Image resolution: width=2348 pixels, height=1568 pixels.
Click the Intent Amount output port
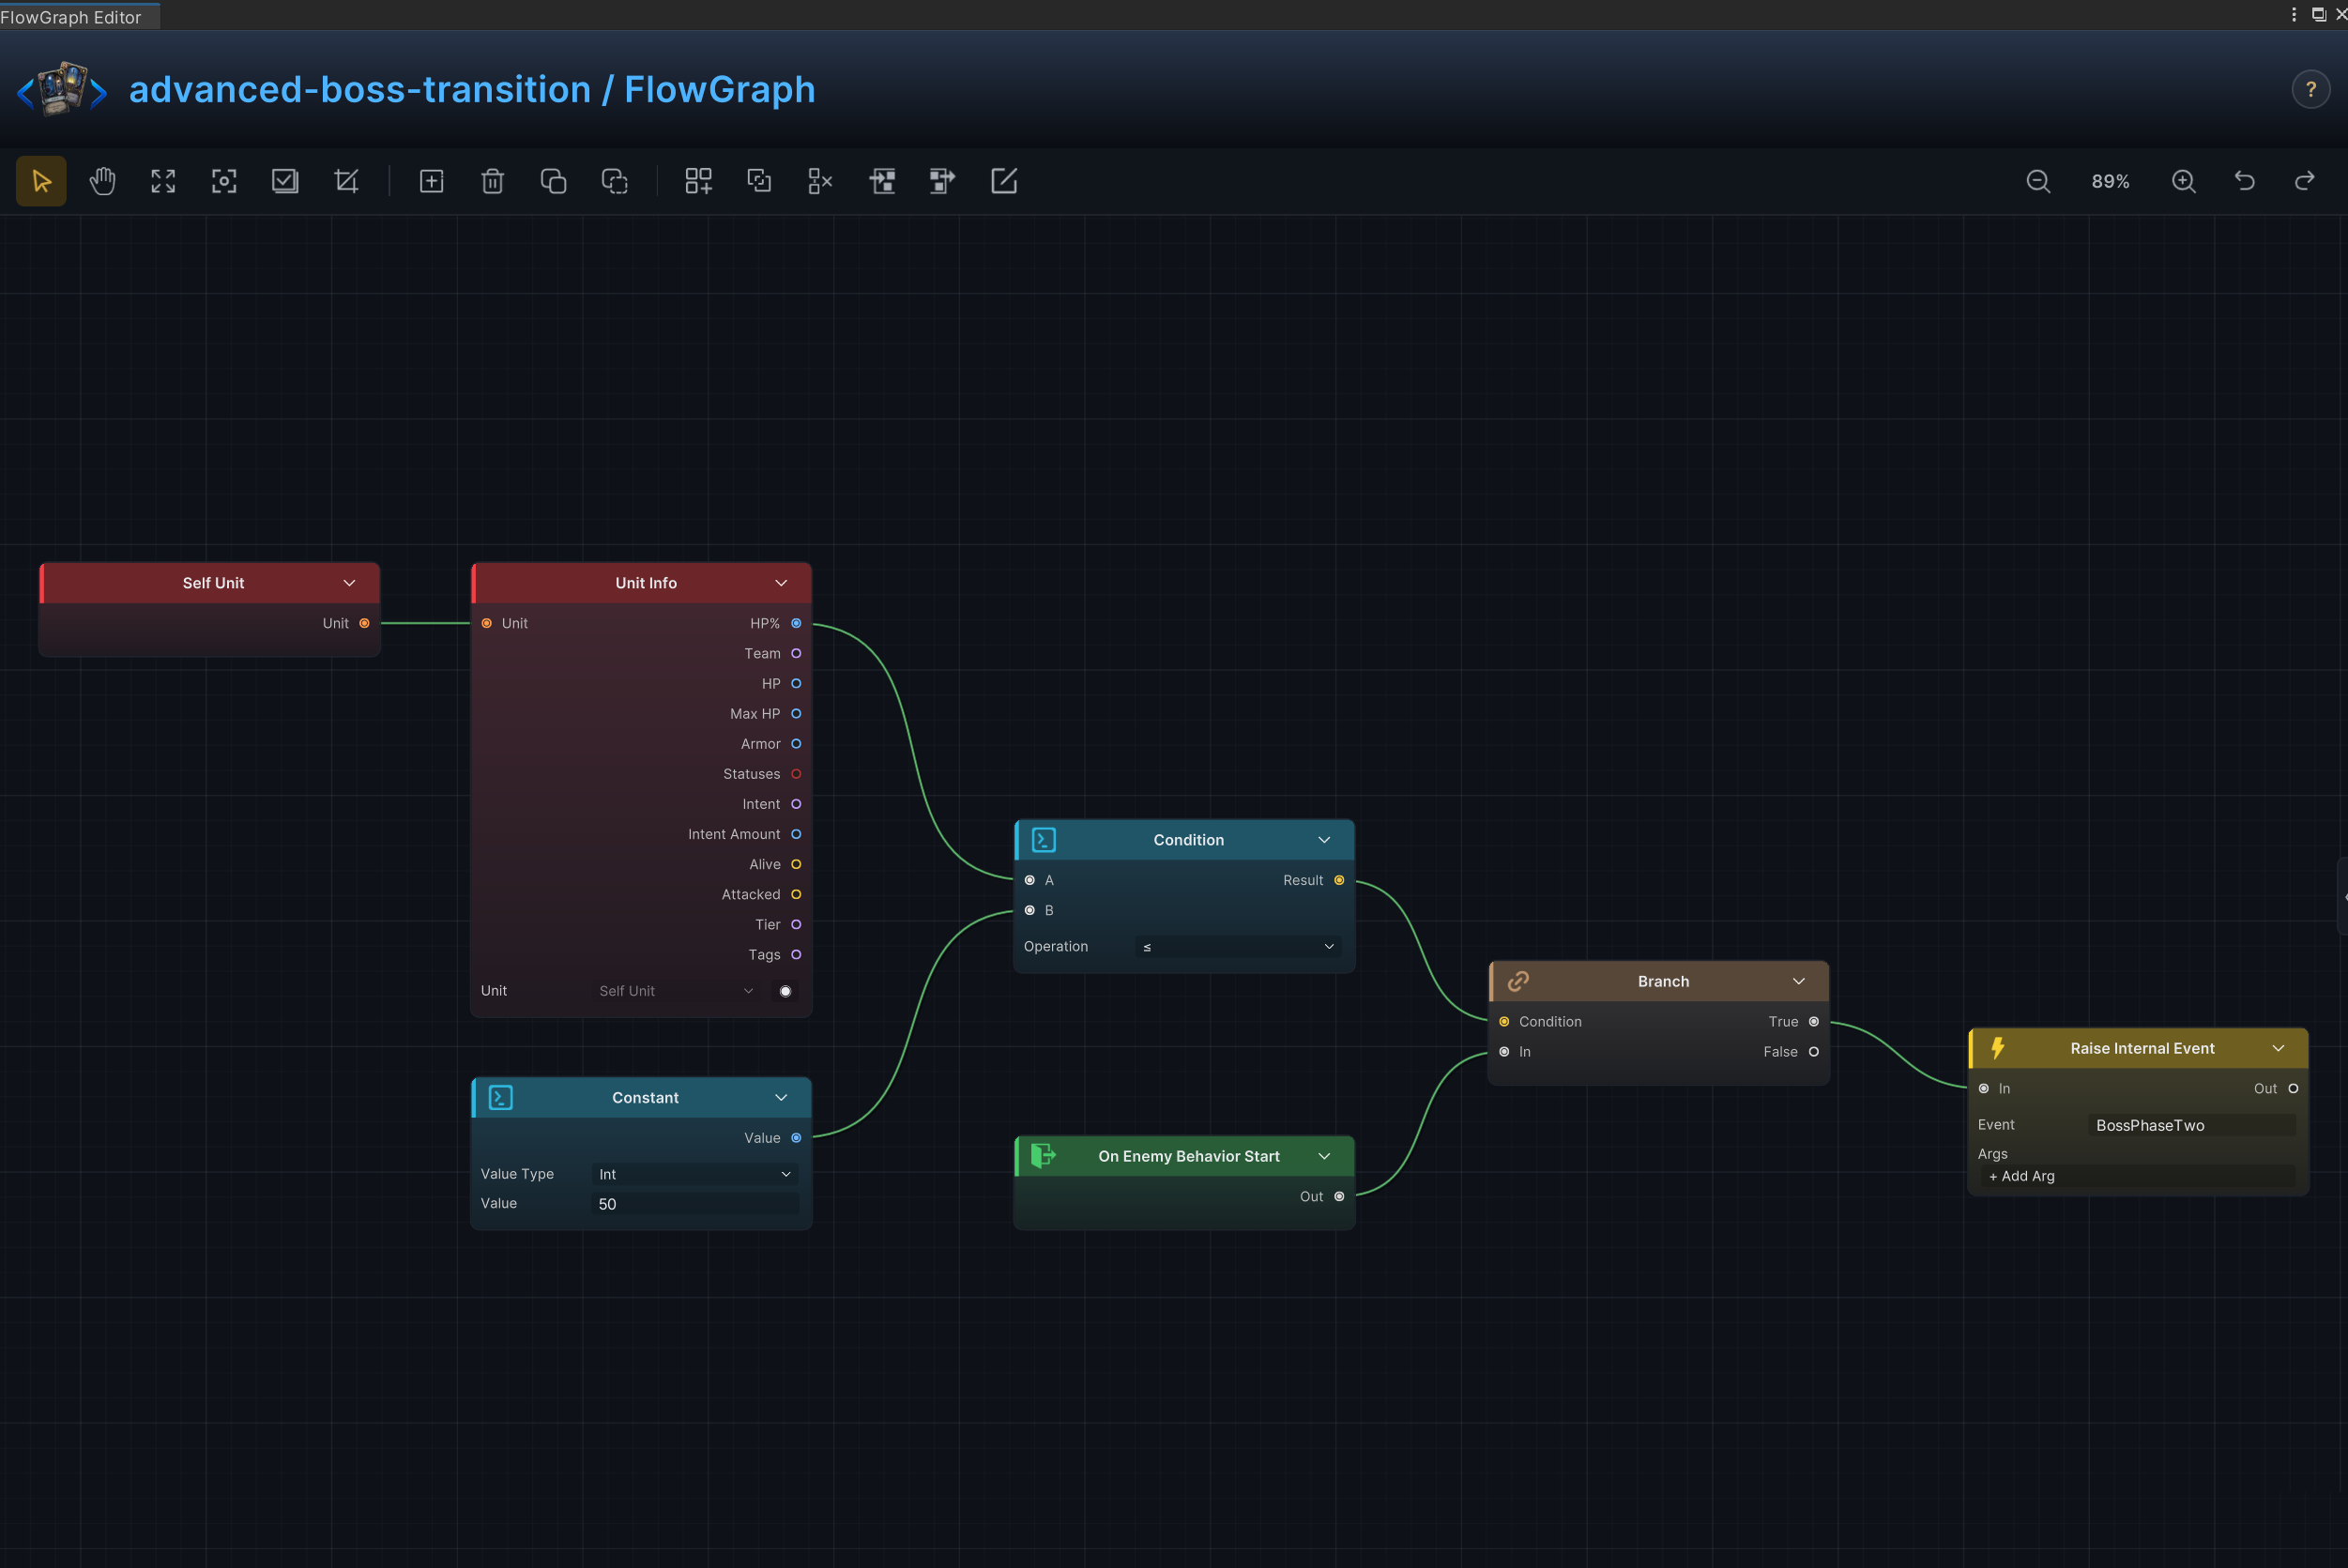(796, 834)
